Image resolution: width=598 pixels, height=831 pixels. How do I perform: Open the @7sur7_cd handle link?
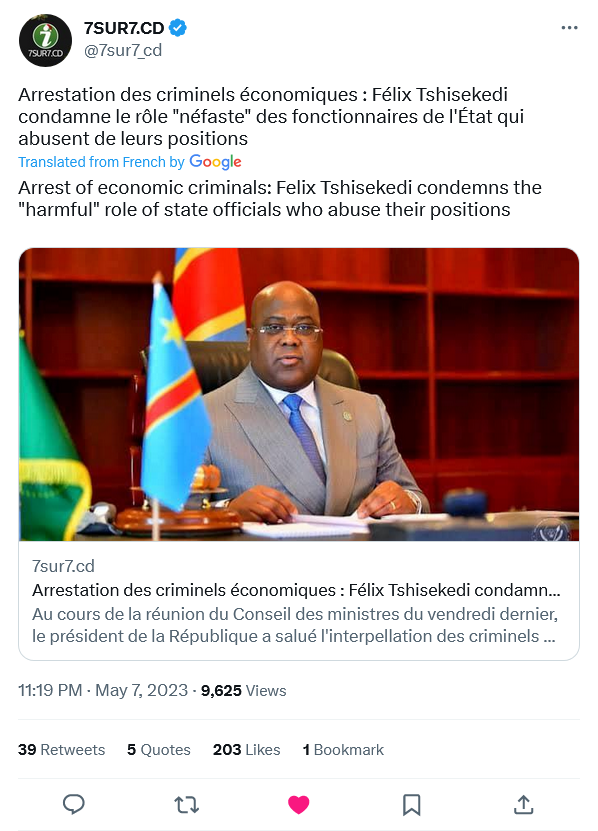(123, 50)
